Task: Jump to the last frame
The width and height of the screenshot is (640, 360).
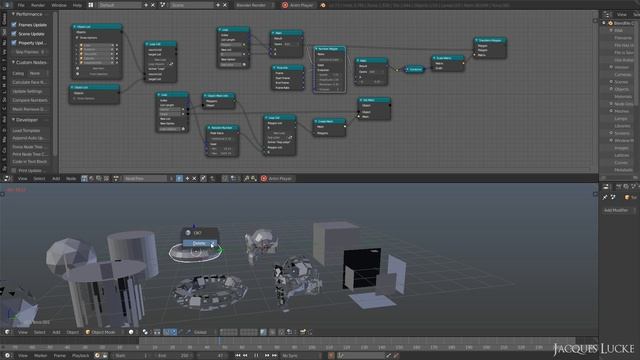Action: [x=275, y=356]
